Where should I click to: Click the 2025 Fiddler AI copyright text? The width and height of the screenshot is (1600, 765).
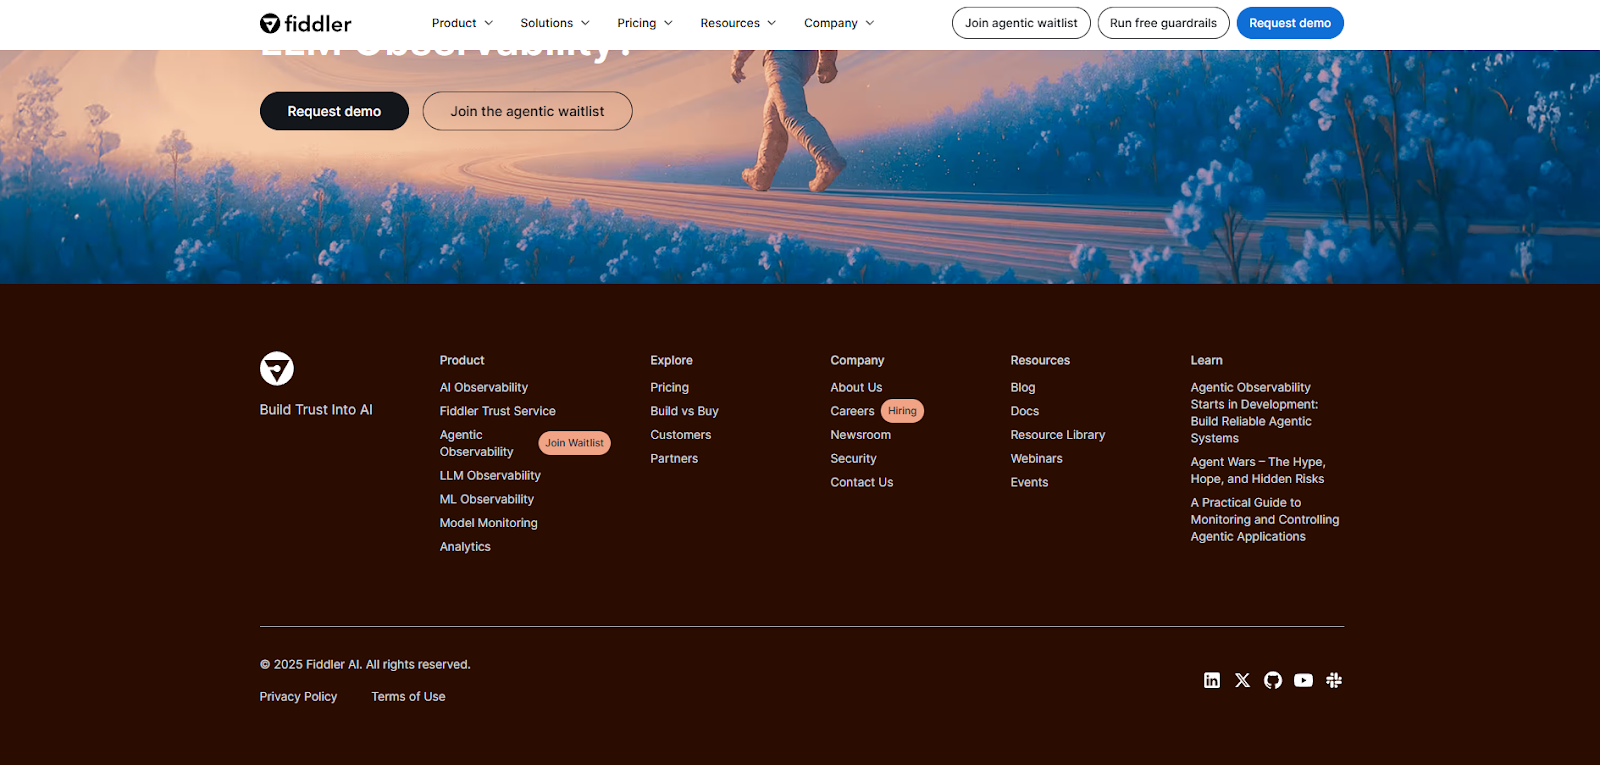point(365,665)
